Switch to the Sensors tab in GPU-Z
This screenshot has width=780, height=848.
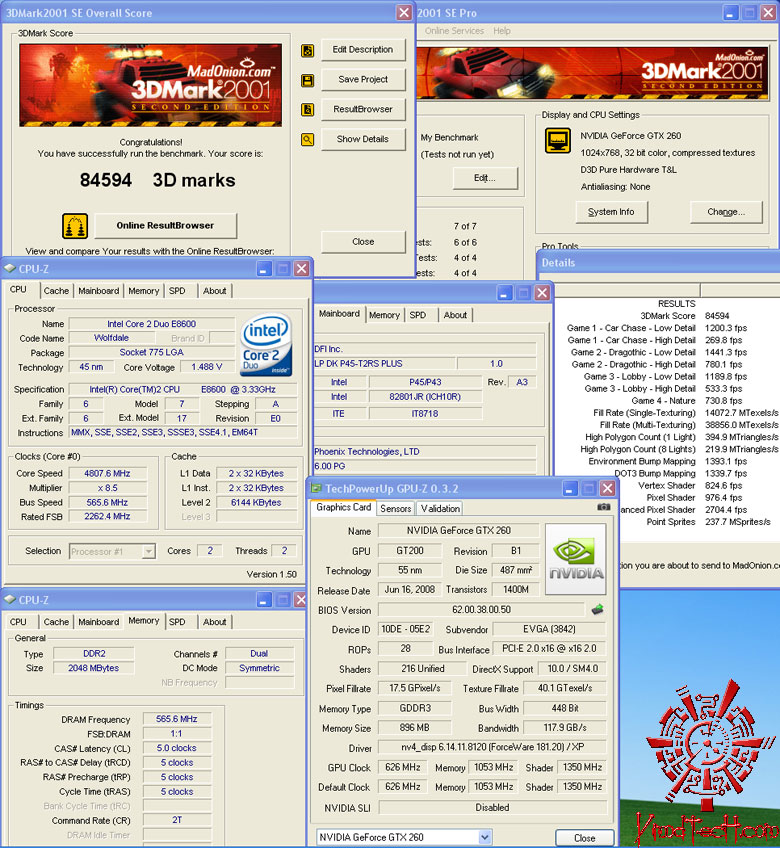click(395, 508)
